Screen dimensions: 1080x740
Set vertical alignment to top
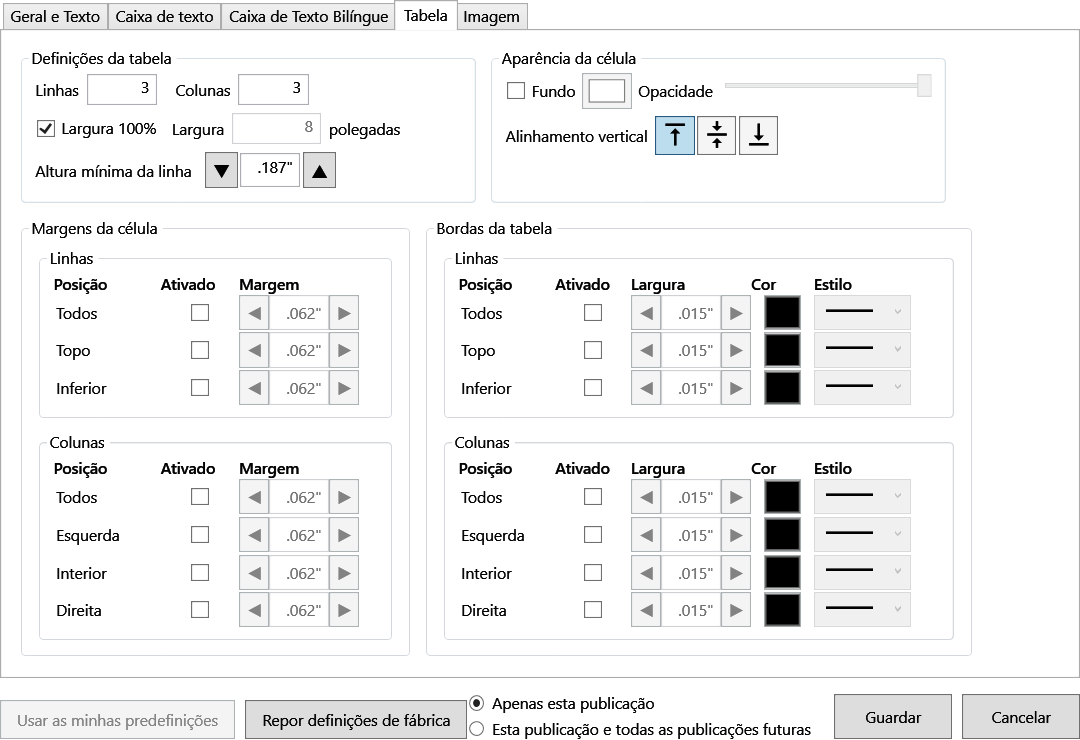(x=674, y=135)
